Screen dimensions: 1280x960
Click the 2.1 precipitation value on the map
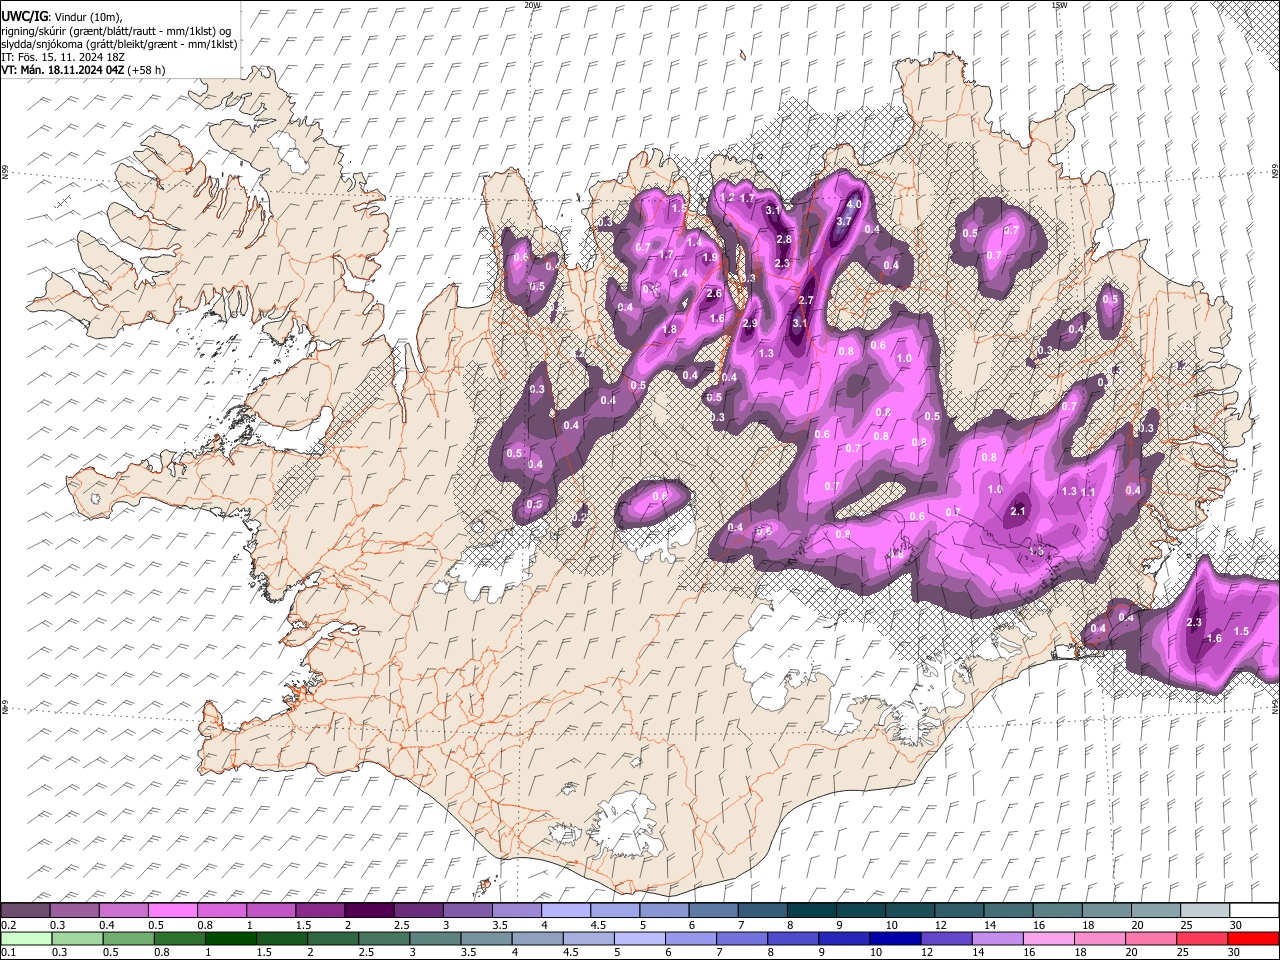click(x=1019, y=511)
